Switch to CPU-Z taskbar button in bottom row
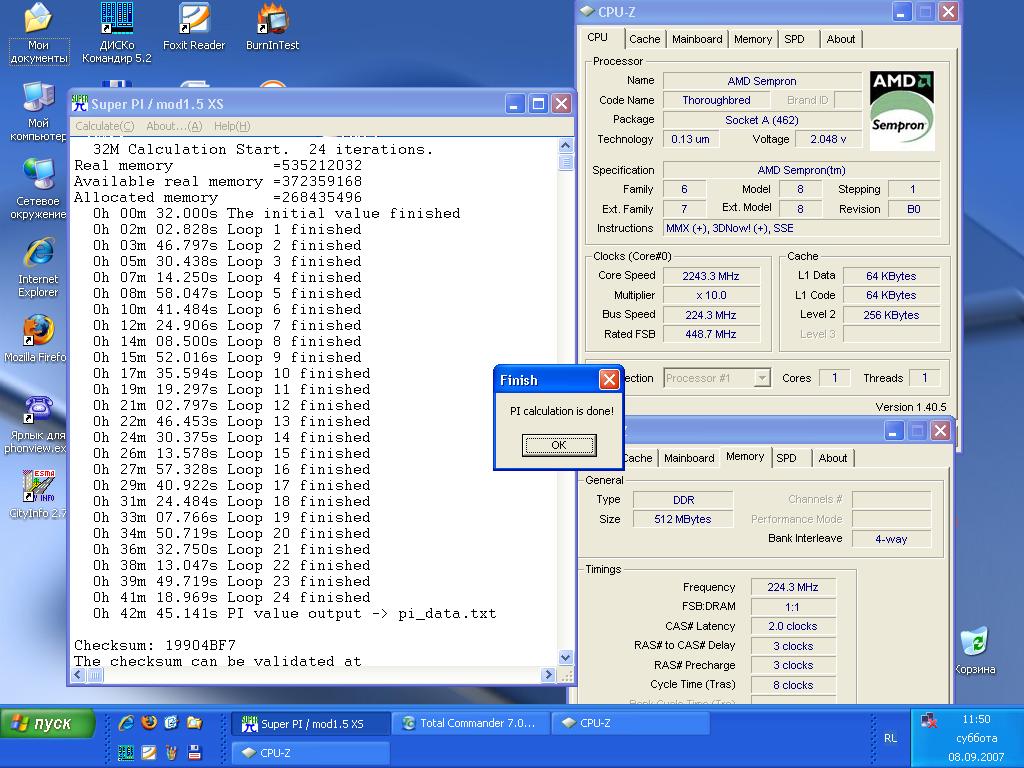The image size is (1024, 768). (311, 753)
